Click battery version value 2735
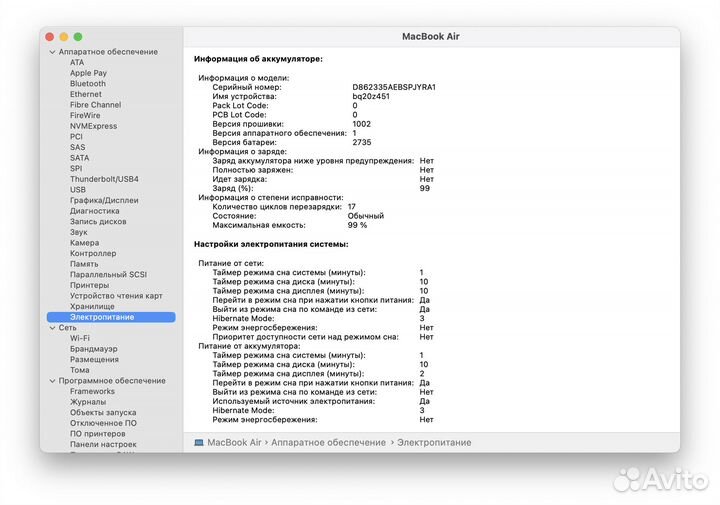 [362, 142]
